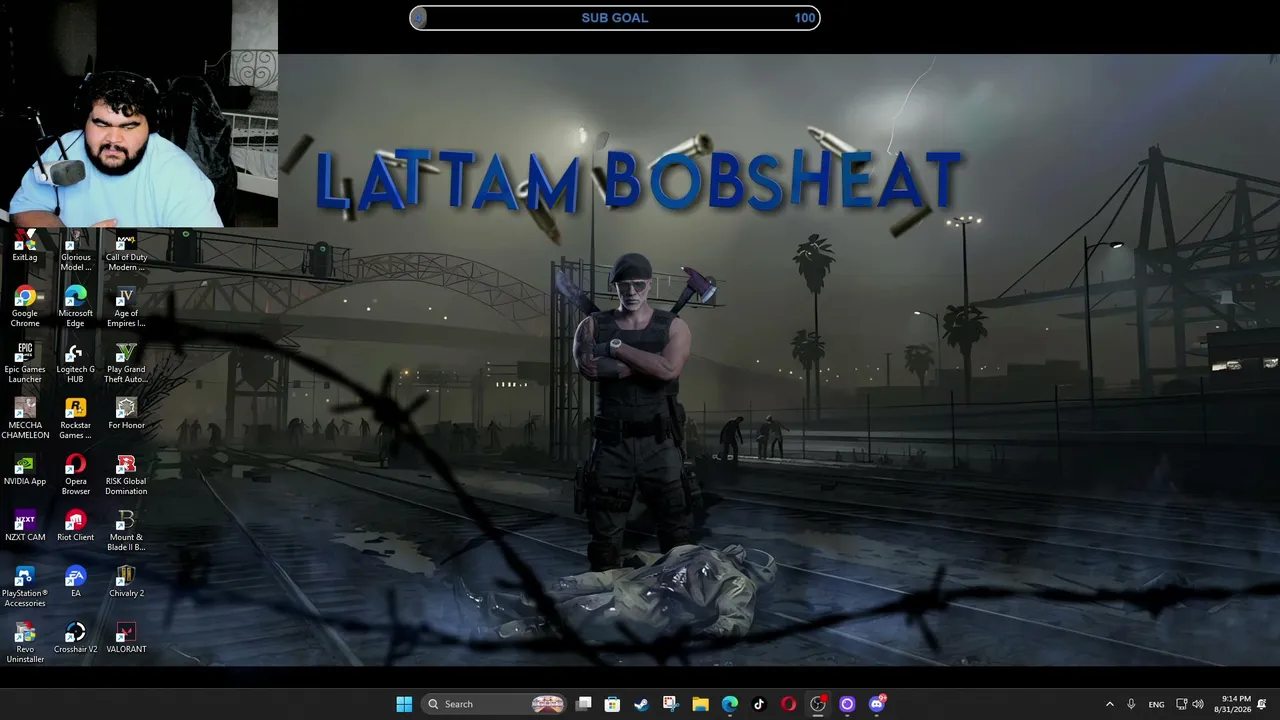Viewport: 1280px width, 720px height.
Task: Expand the hidden system tray icons
Action: click(x=1109, y=704)
